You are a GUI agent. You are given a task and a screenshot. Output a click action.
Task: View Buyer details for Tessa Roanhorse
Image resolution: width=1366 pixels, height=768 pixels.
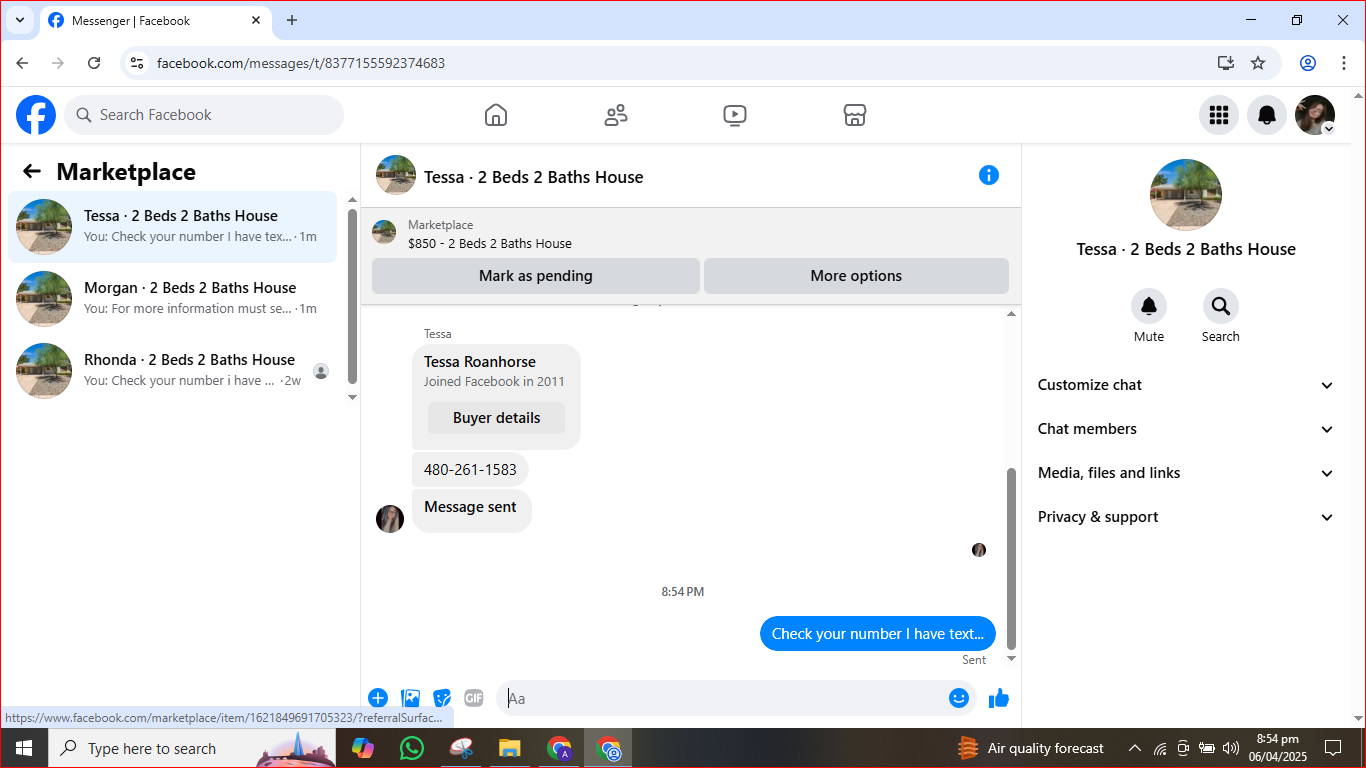[x=496, y=418]
